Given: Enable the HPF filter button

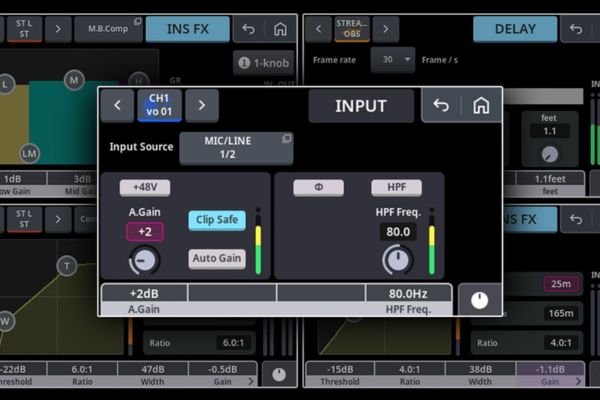Looking at the screenshot, I should point(396,187).
